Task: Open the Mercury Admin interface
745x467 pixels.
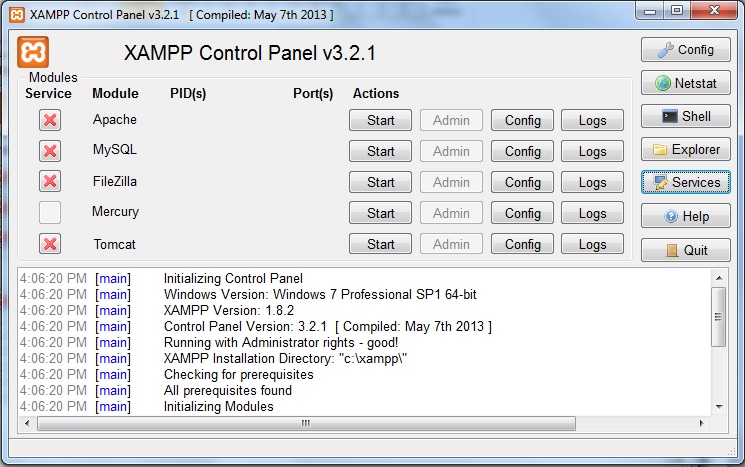Action: (451, 213)
